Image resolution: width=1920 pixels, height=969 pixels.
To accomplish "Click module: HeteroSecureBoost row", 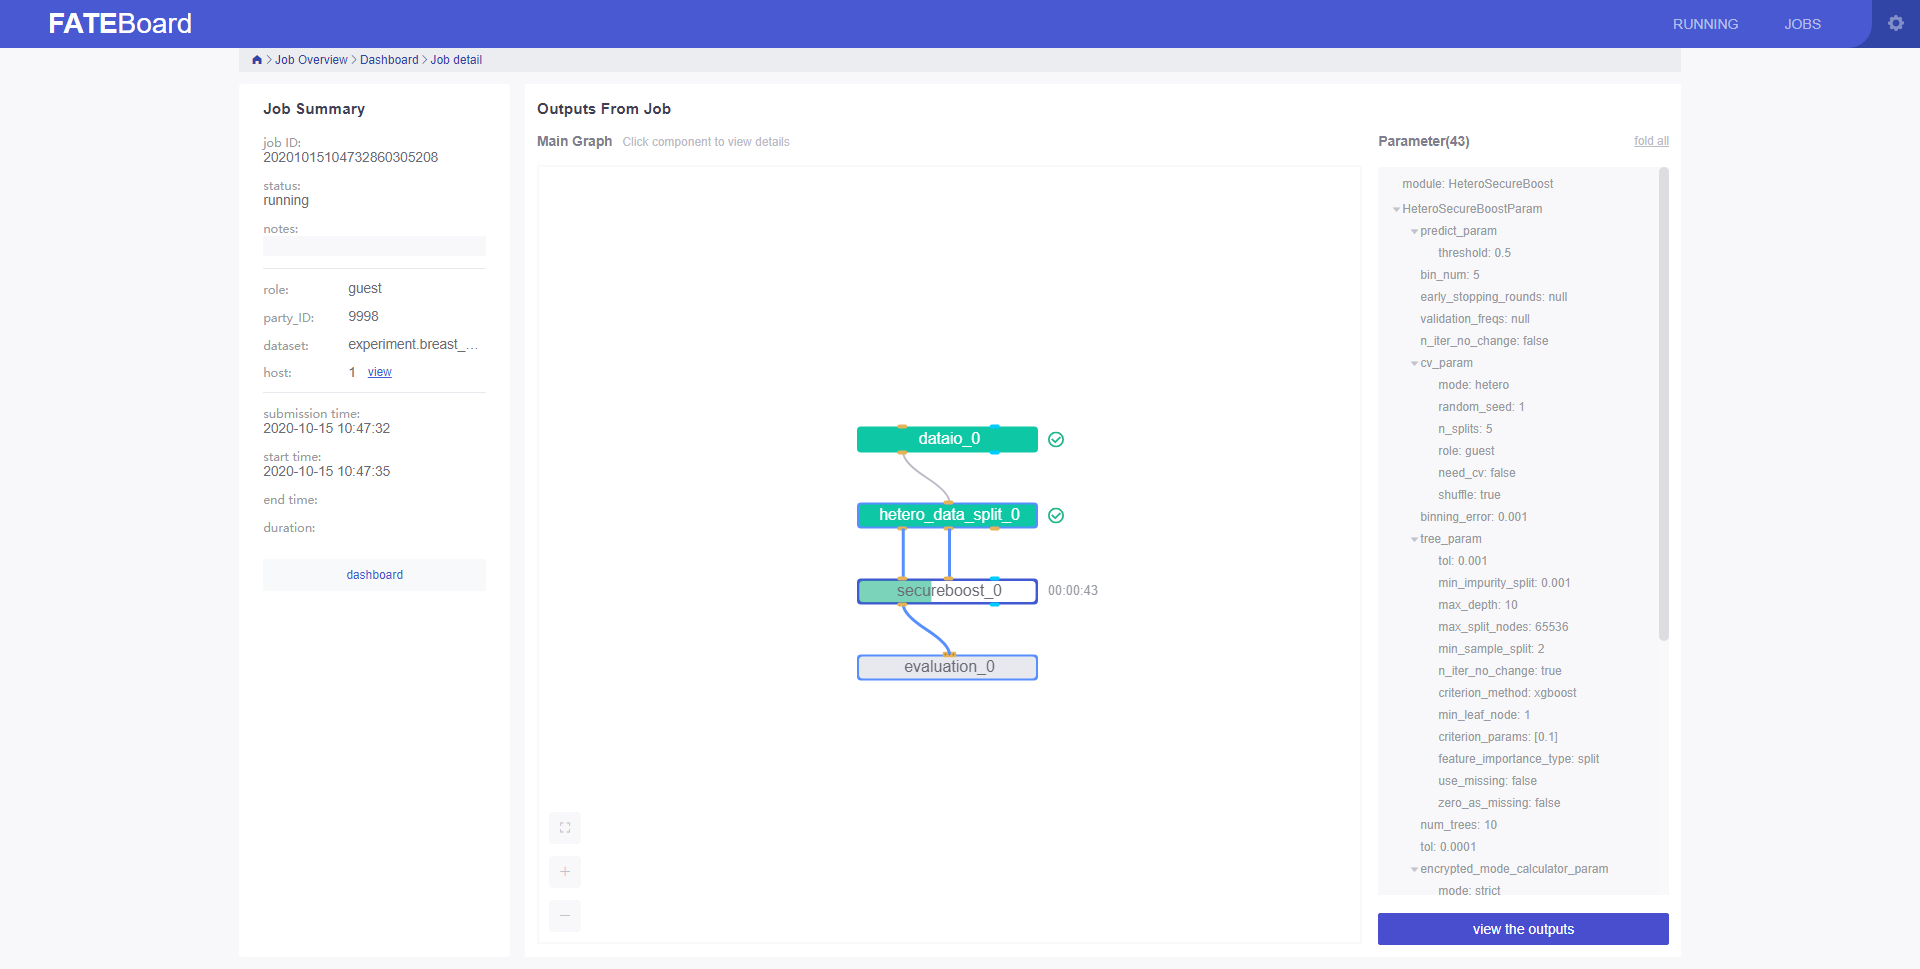I will coord(1477,184).
